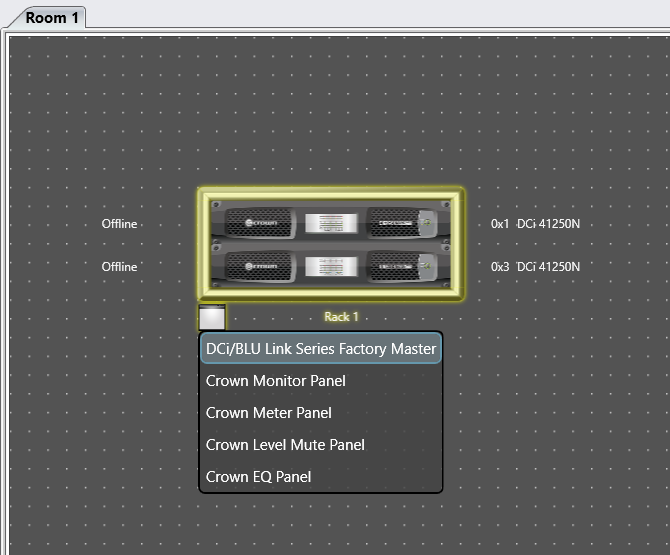Choose Crown Monitor Panel from the menu

click(x=276, y=381)
